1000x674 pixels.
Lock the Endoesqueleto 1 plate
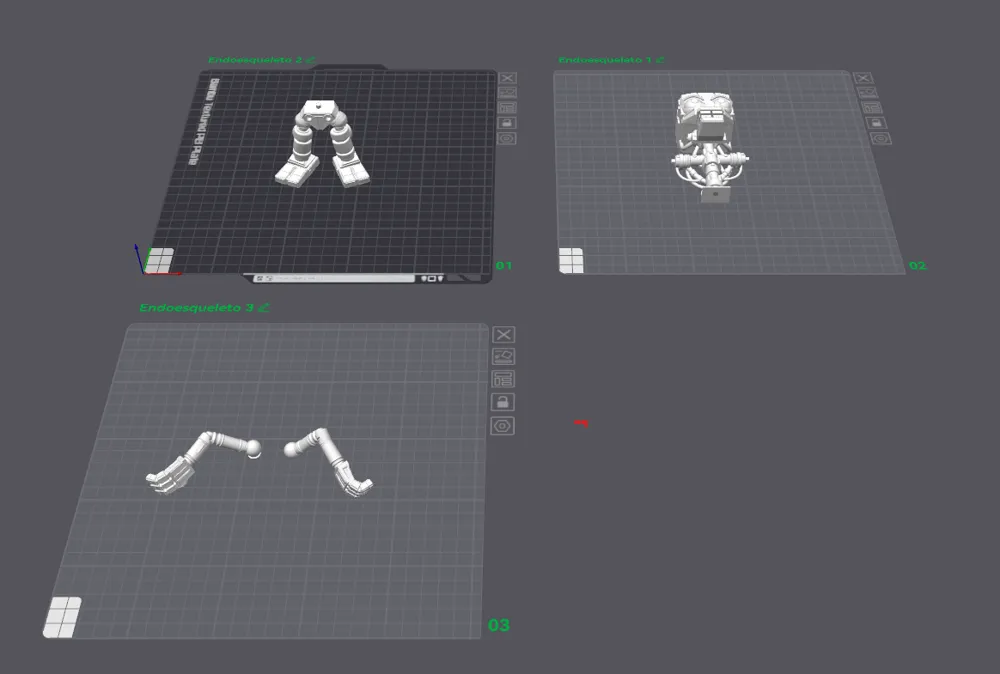coord(877,123)
